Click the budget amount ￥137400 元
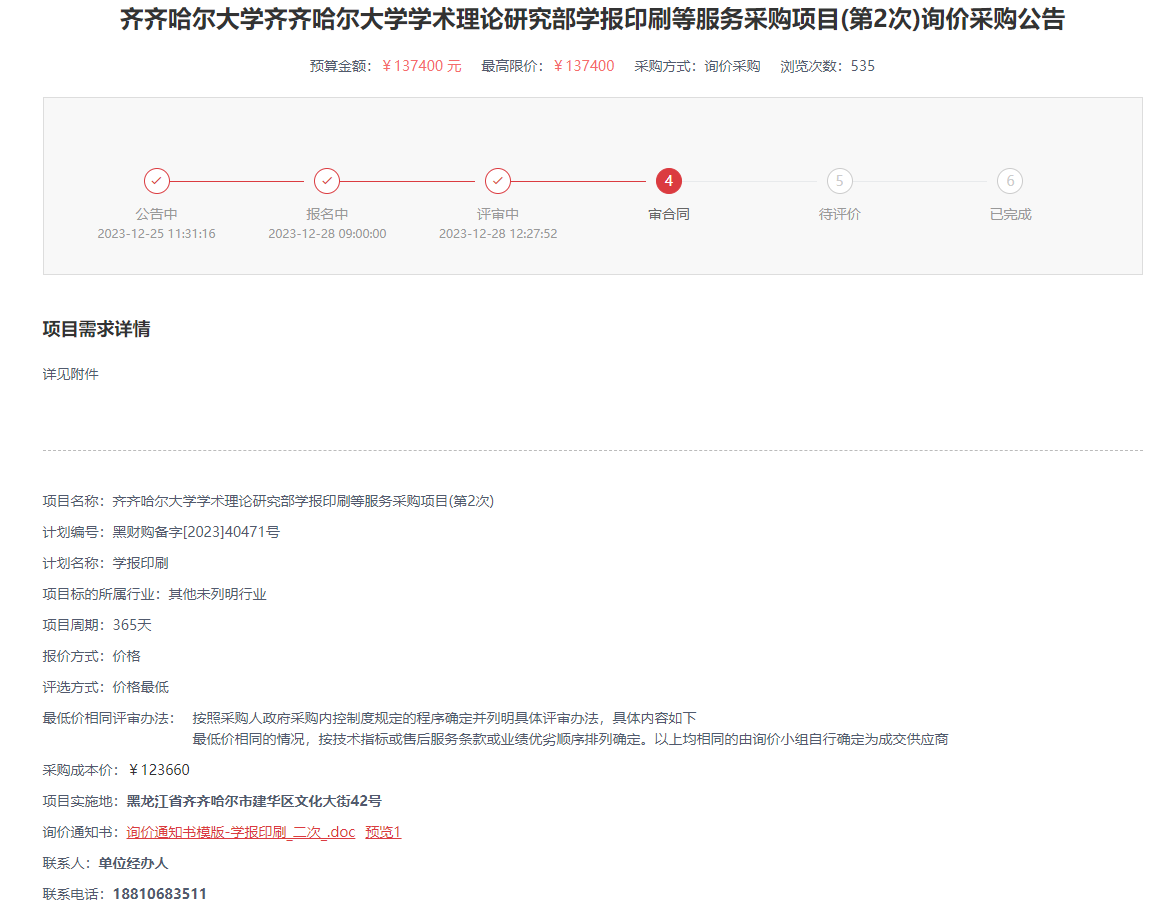Screen dimensions: 1168x909 pos(421,66)
